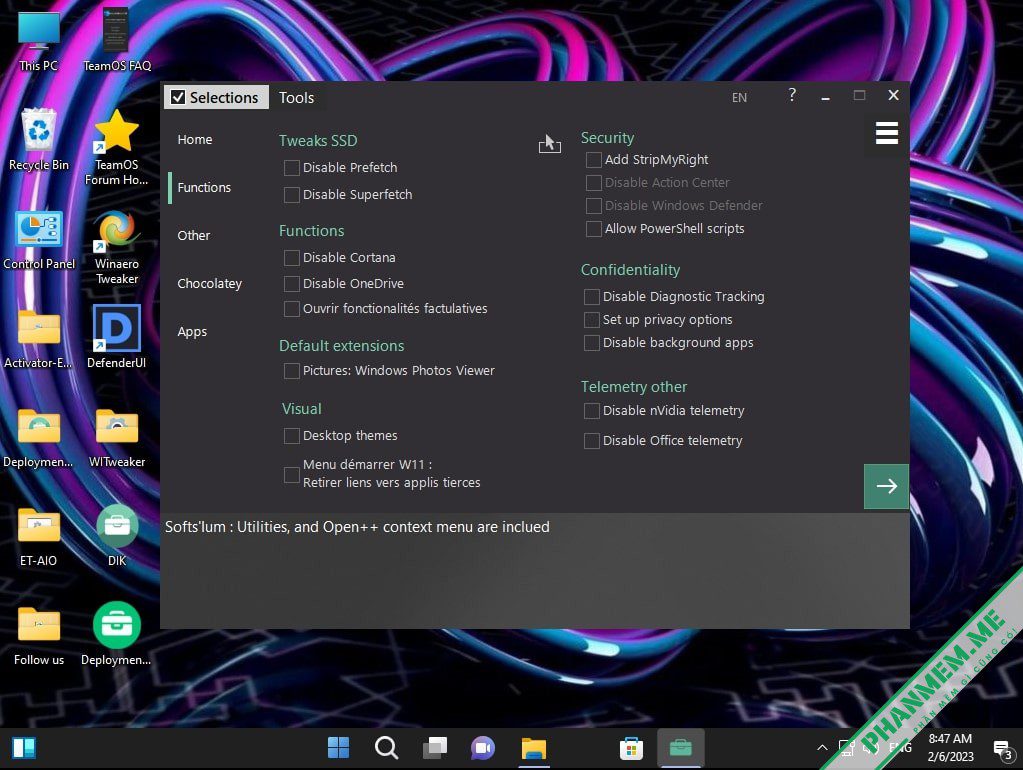This screenshot has height=770, width=1023.
Task: Open the Other sidebar section
Action: tap(193, 236)
